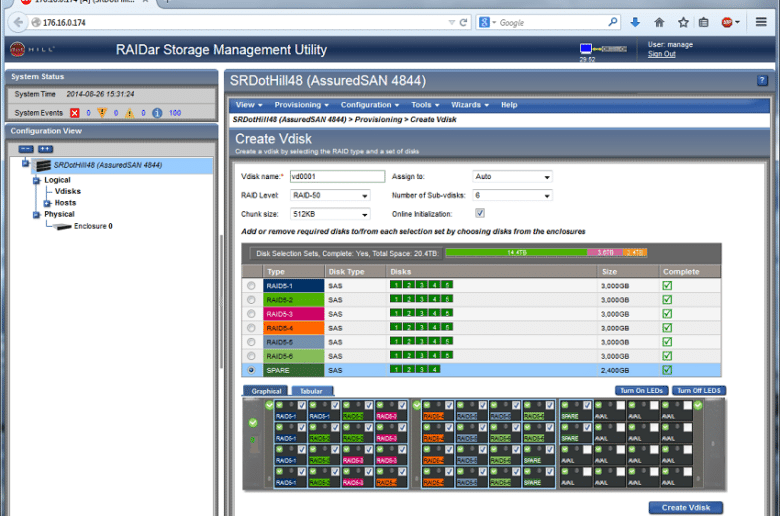Reload the page with the refresh icon
Viewport: 780px width, 516px height.
(x=464, y=22)
